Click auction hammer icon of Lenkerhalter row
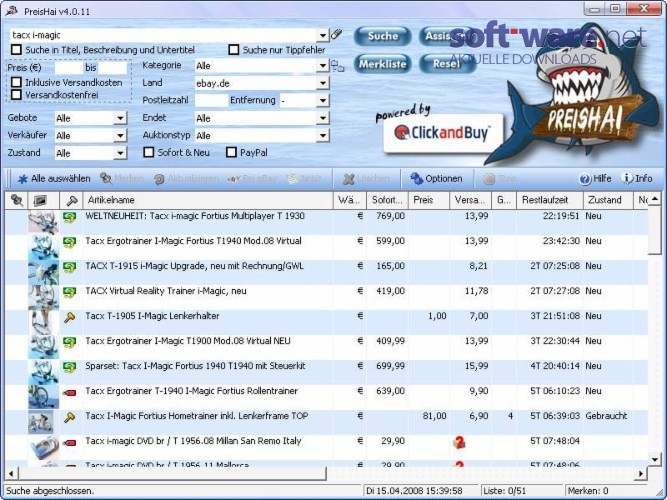Image resolution: width=667 pixels, height=500 pixels. click(x=69, y=317)
